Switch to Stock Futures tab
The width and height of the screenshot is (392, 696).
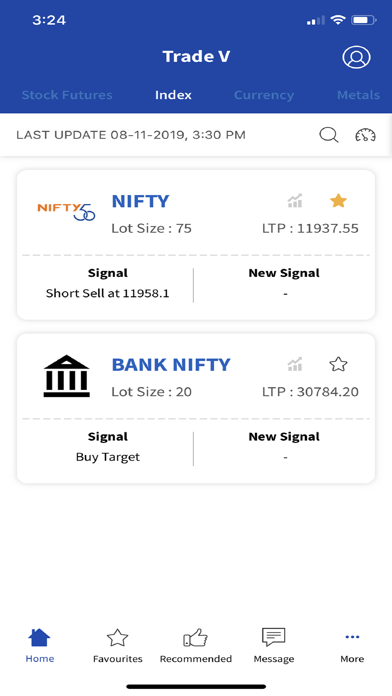coord(67,95)
